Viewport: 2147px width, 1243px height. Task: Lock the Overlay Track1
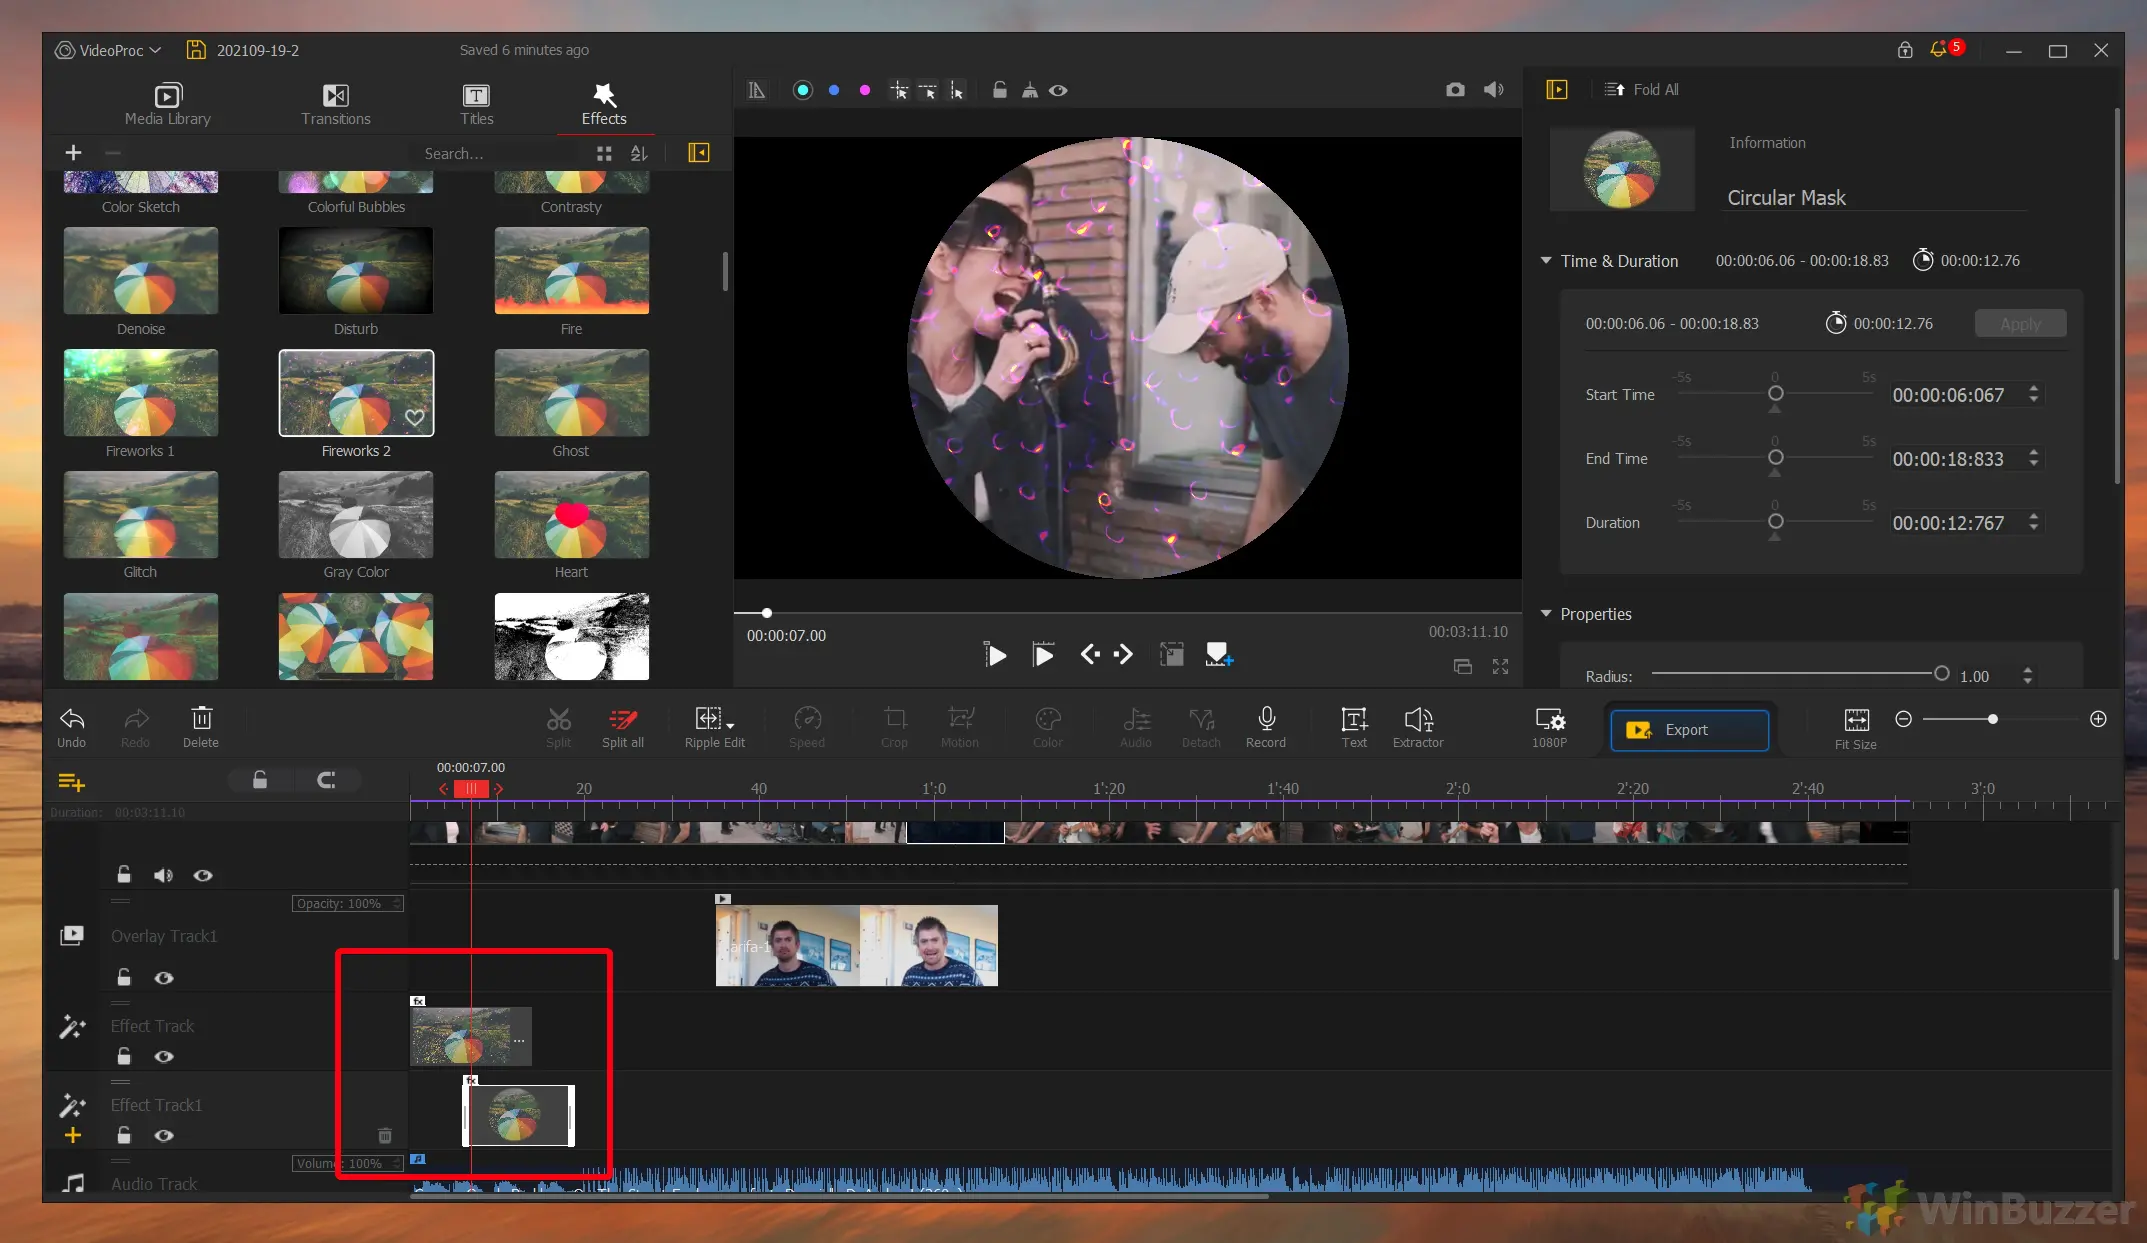(x=124, y=977)
